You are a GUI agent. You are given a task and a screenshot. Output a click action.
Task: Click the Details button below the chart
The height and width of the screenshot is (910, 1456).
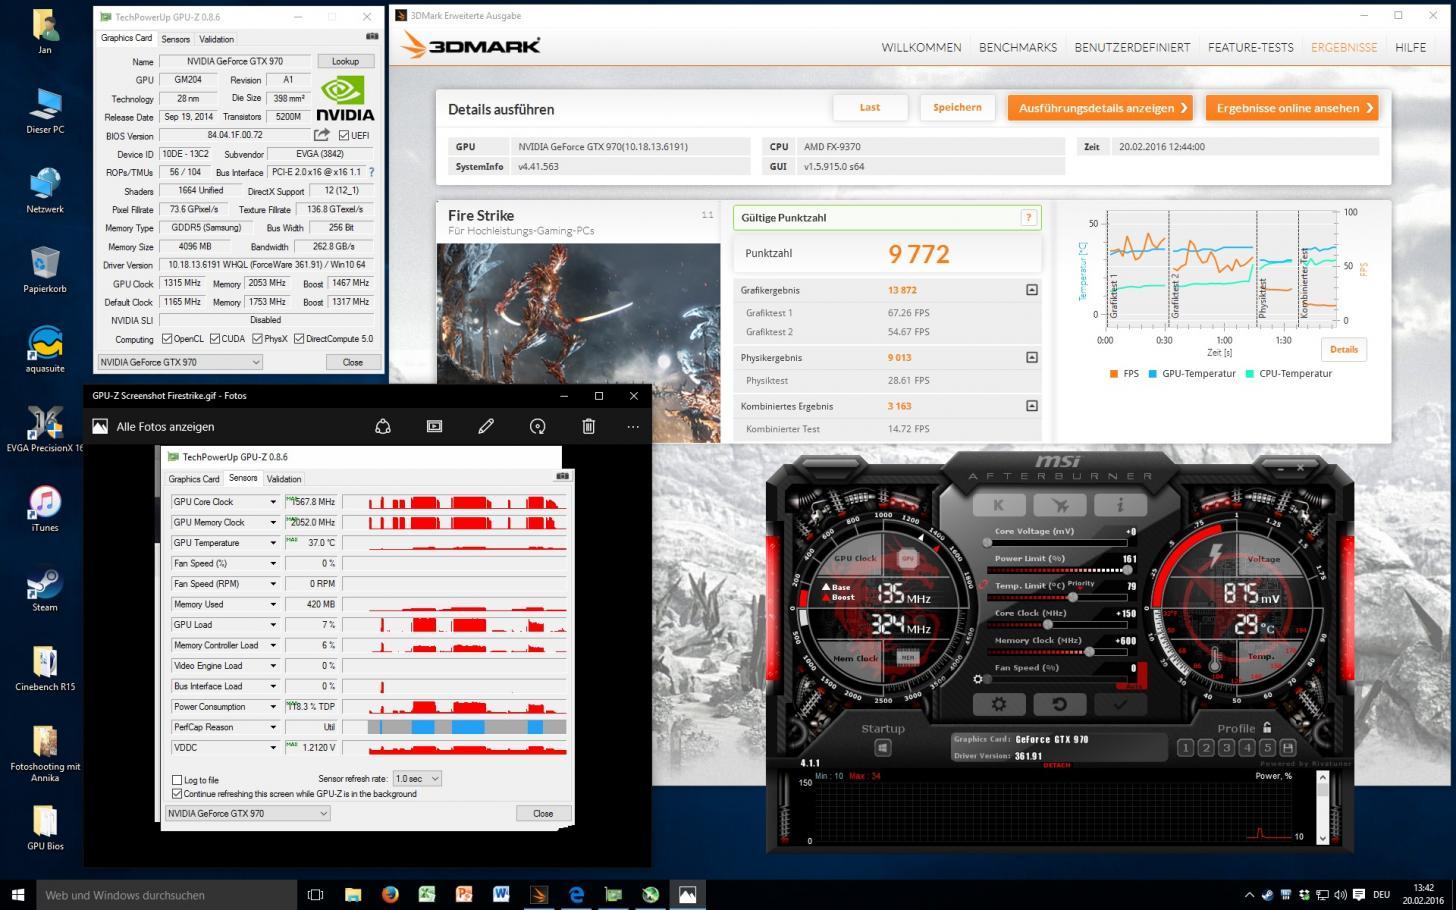coord(1343,349)
